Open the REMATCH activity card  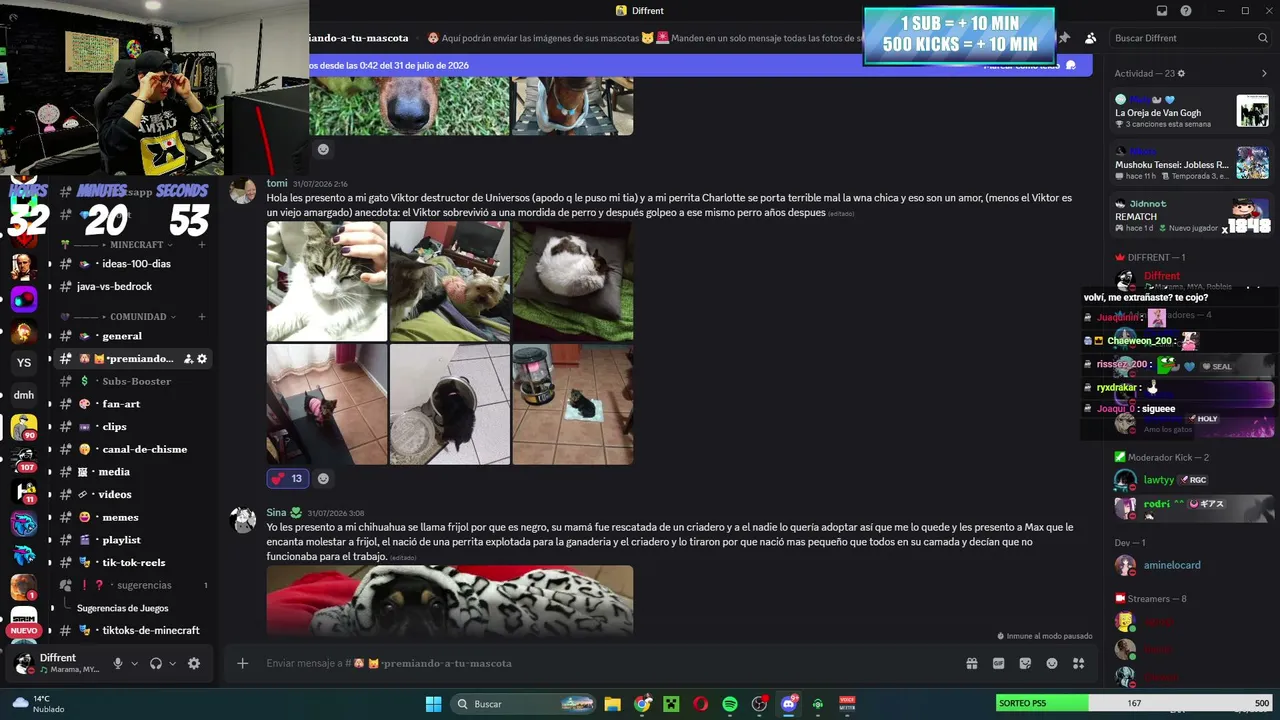pyautogui.click(x=1192, y=215)
